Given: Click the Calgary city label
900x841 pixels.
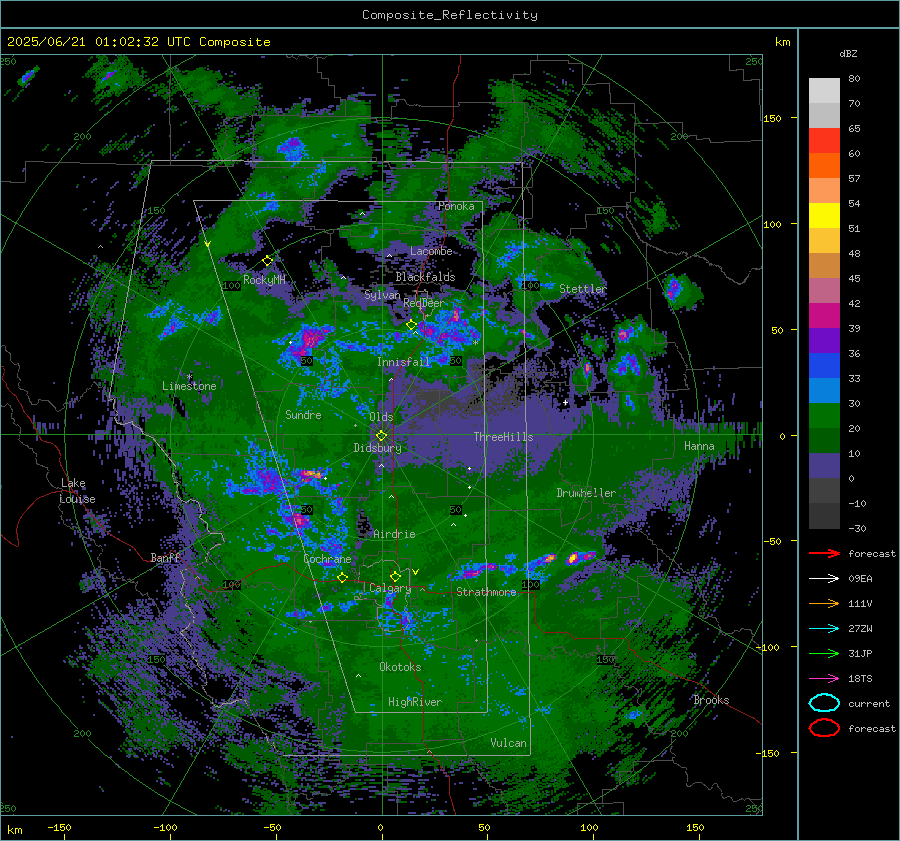Looking at the screenshot, I should [390, 588].
